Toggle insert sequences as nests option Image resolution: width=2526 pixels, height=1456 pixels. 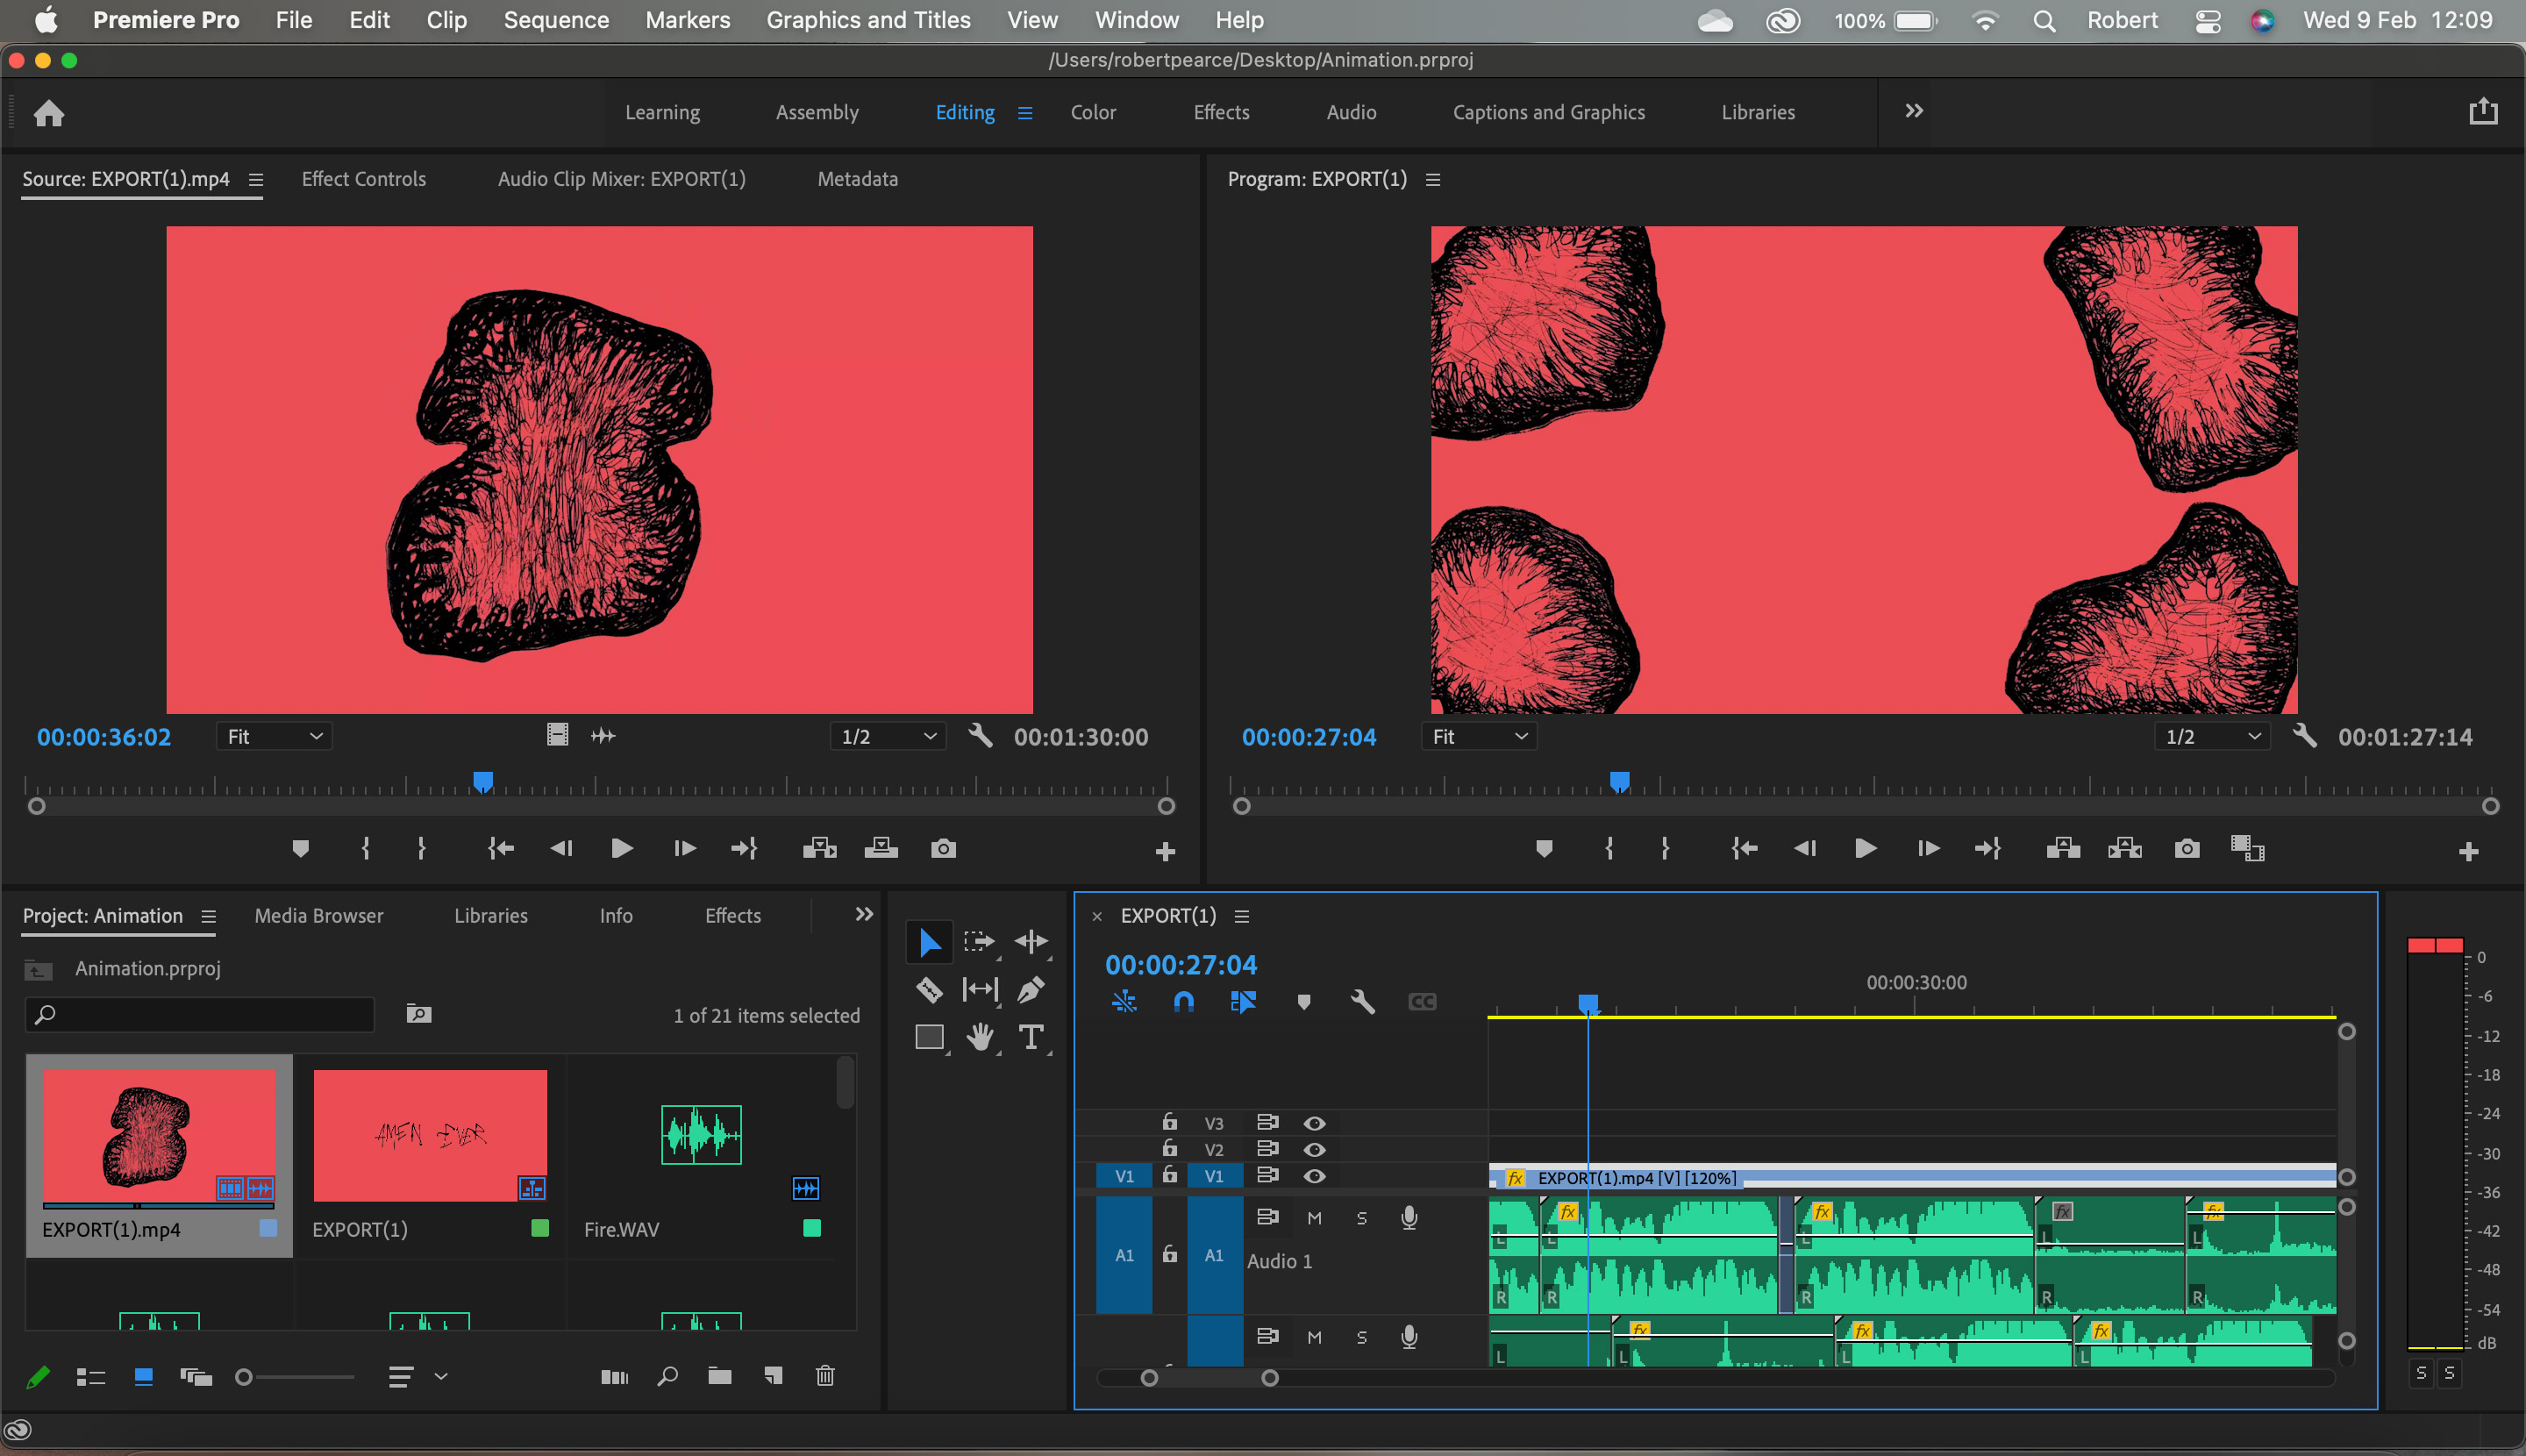coord(1124,1002)
